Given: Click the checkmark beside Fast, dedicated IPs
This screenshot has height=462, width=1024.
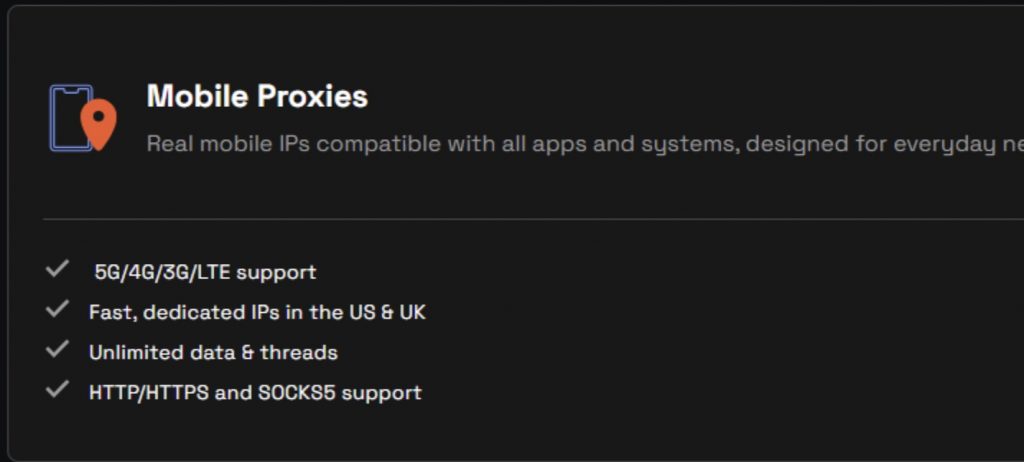Looking at the screenshot, I should (57, 310).
